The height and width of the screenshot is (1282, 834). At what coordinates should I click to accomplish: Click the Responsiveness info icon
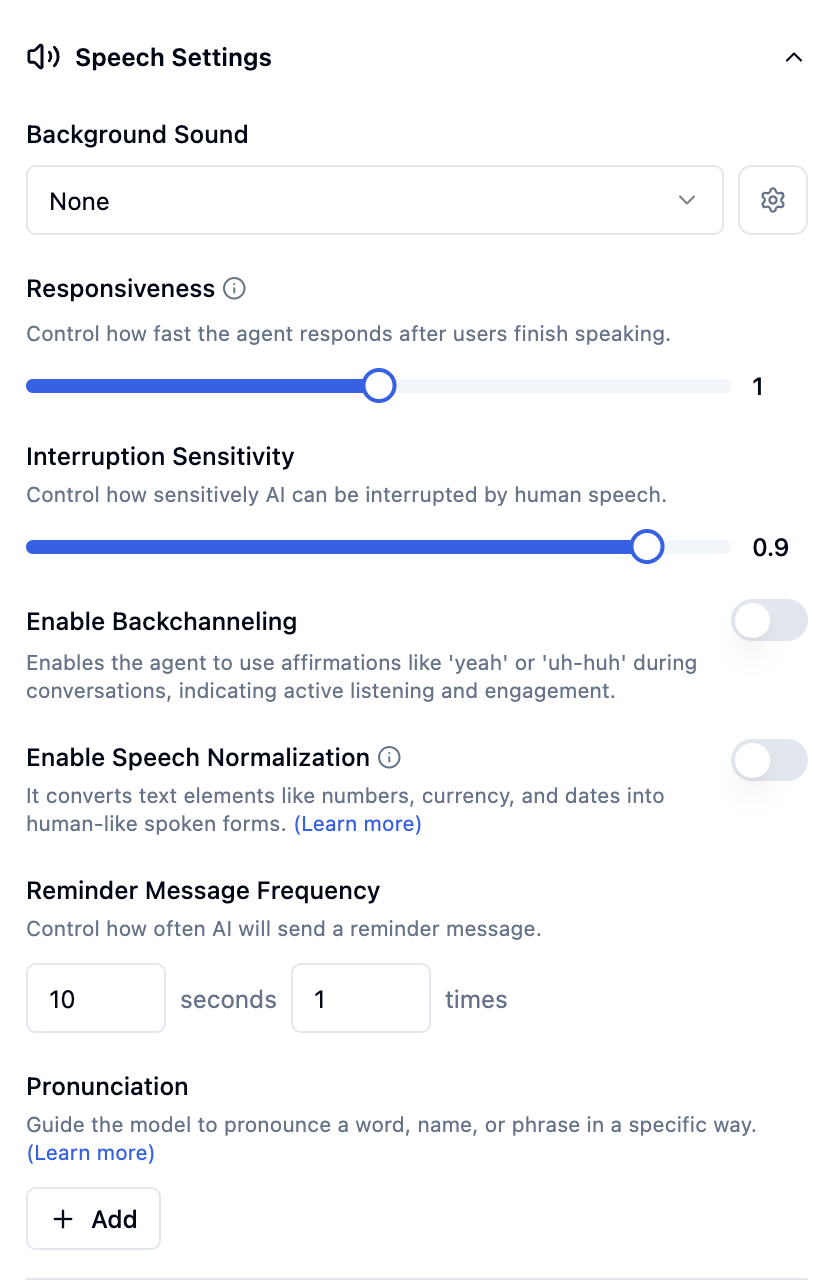point(234,289)
